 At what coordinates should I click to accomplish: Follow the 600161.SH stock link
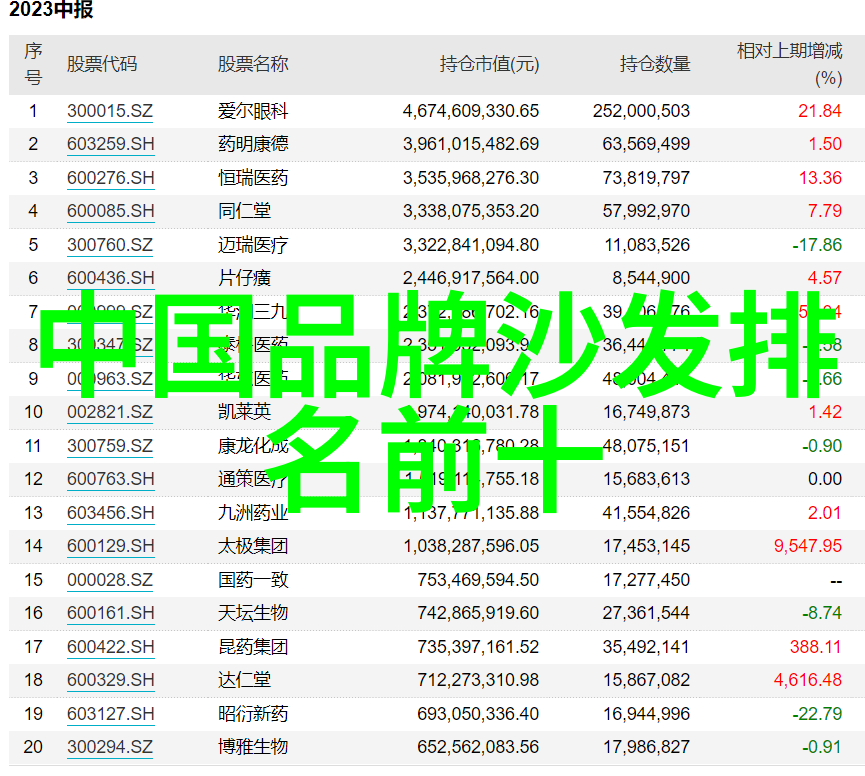[110, 613]
